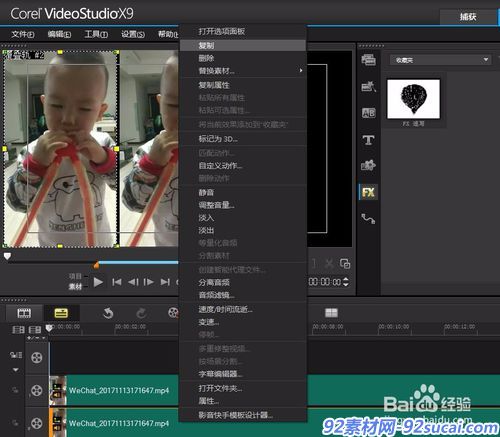
Task: Expand the track list arrow below Track Manager
Action: pos(16,370)
